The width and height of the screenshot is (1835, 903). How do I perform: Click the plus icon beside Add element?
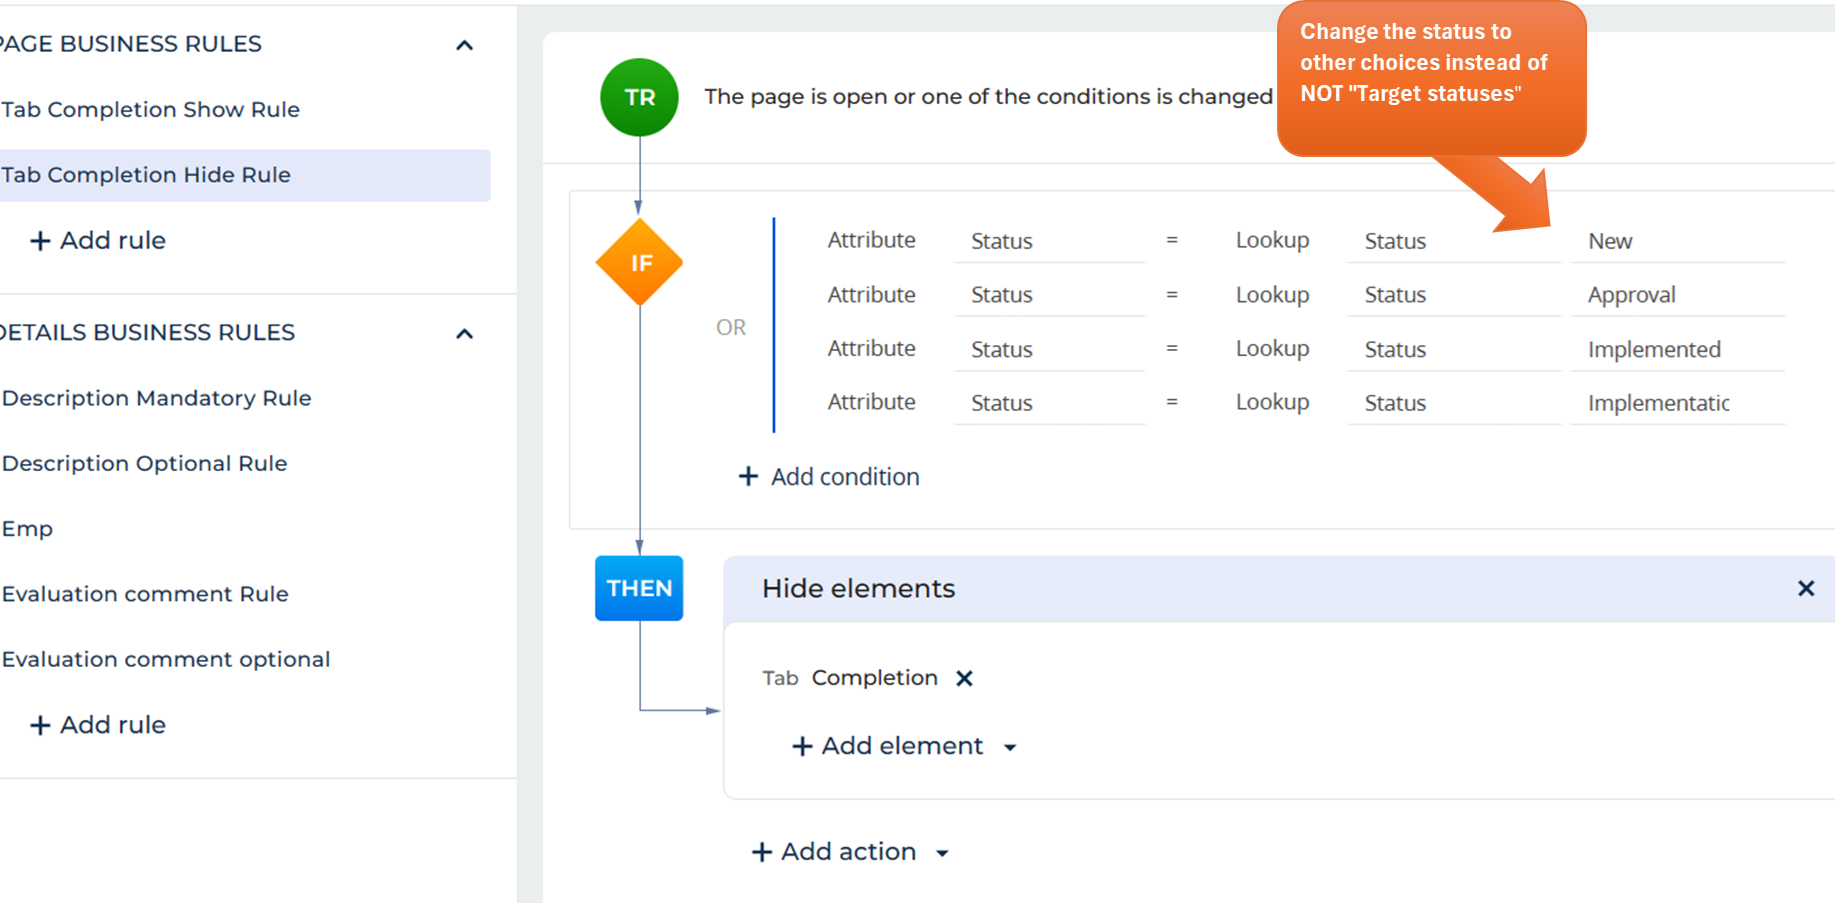803,746
